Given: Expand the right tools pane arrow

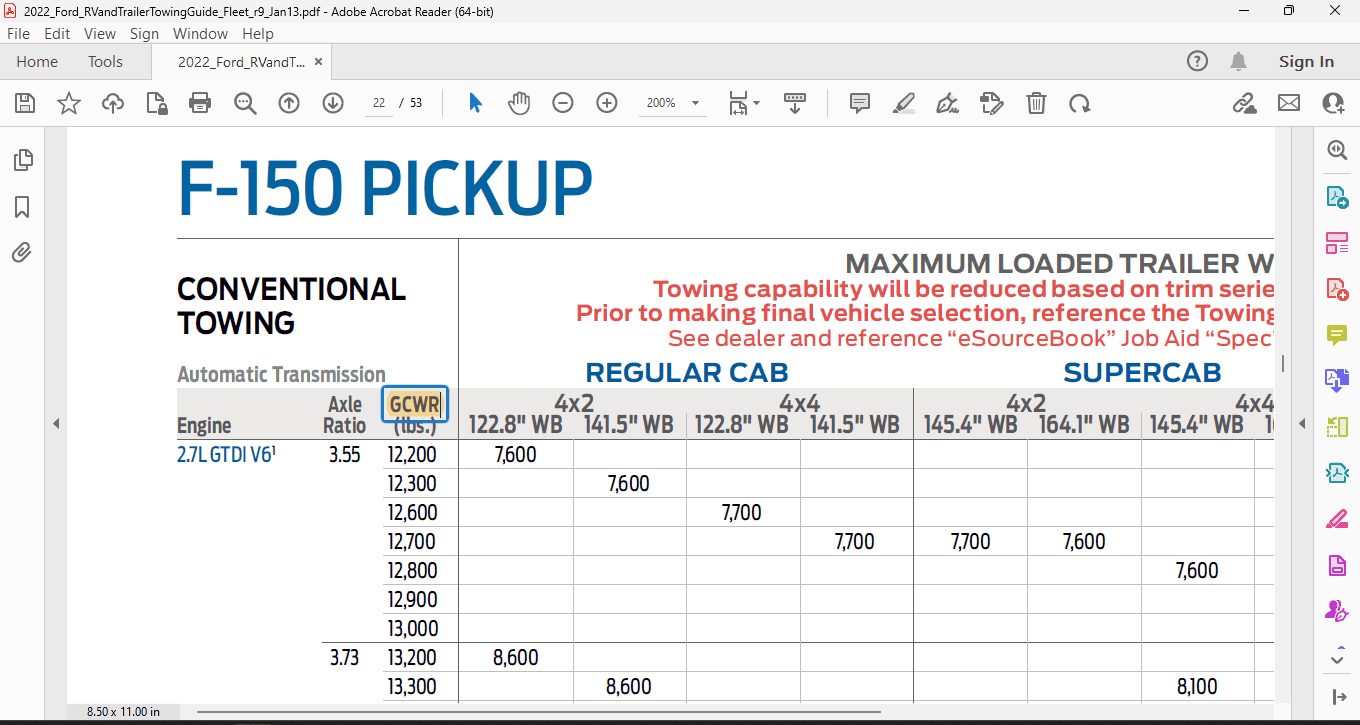Looking at the screenshot, I should coord(1337,696).
